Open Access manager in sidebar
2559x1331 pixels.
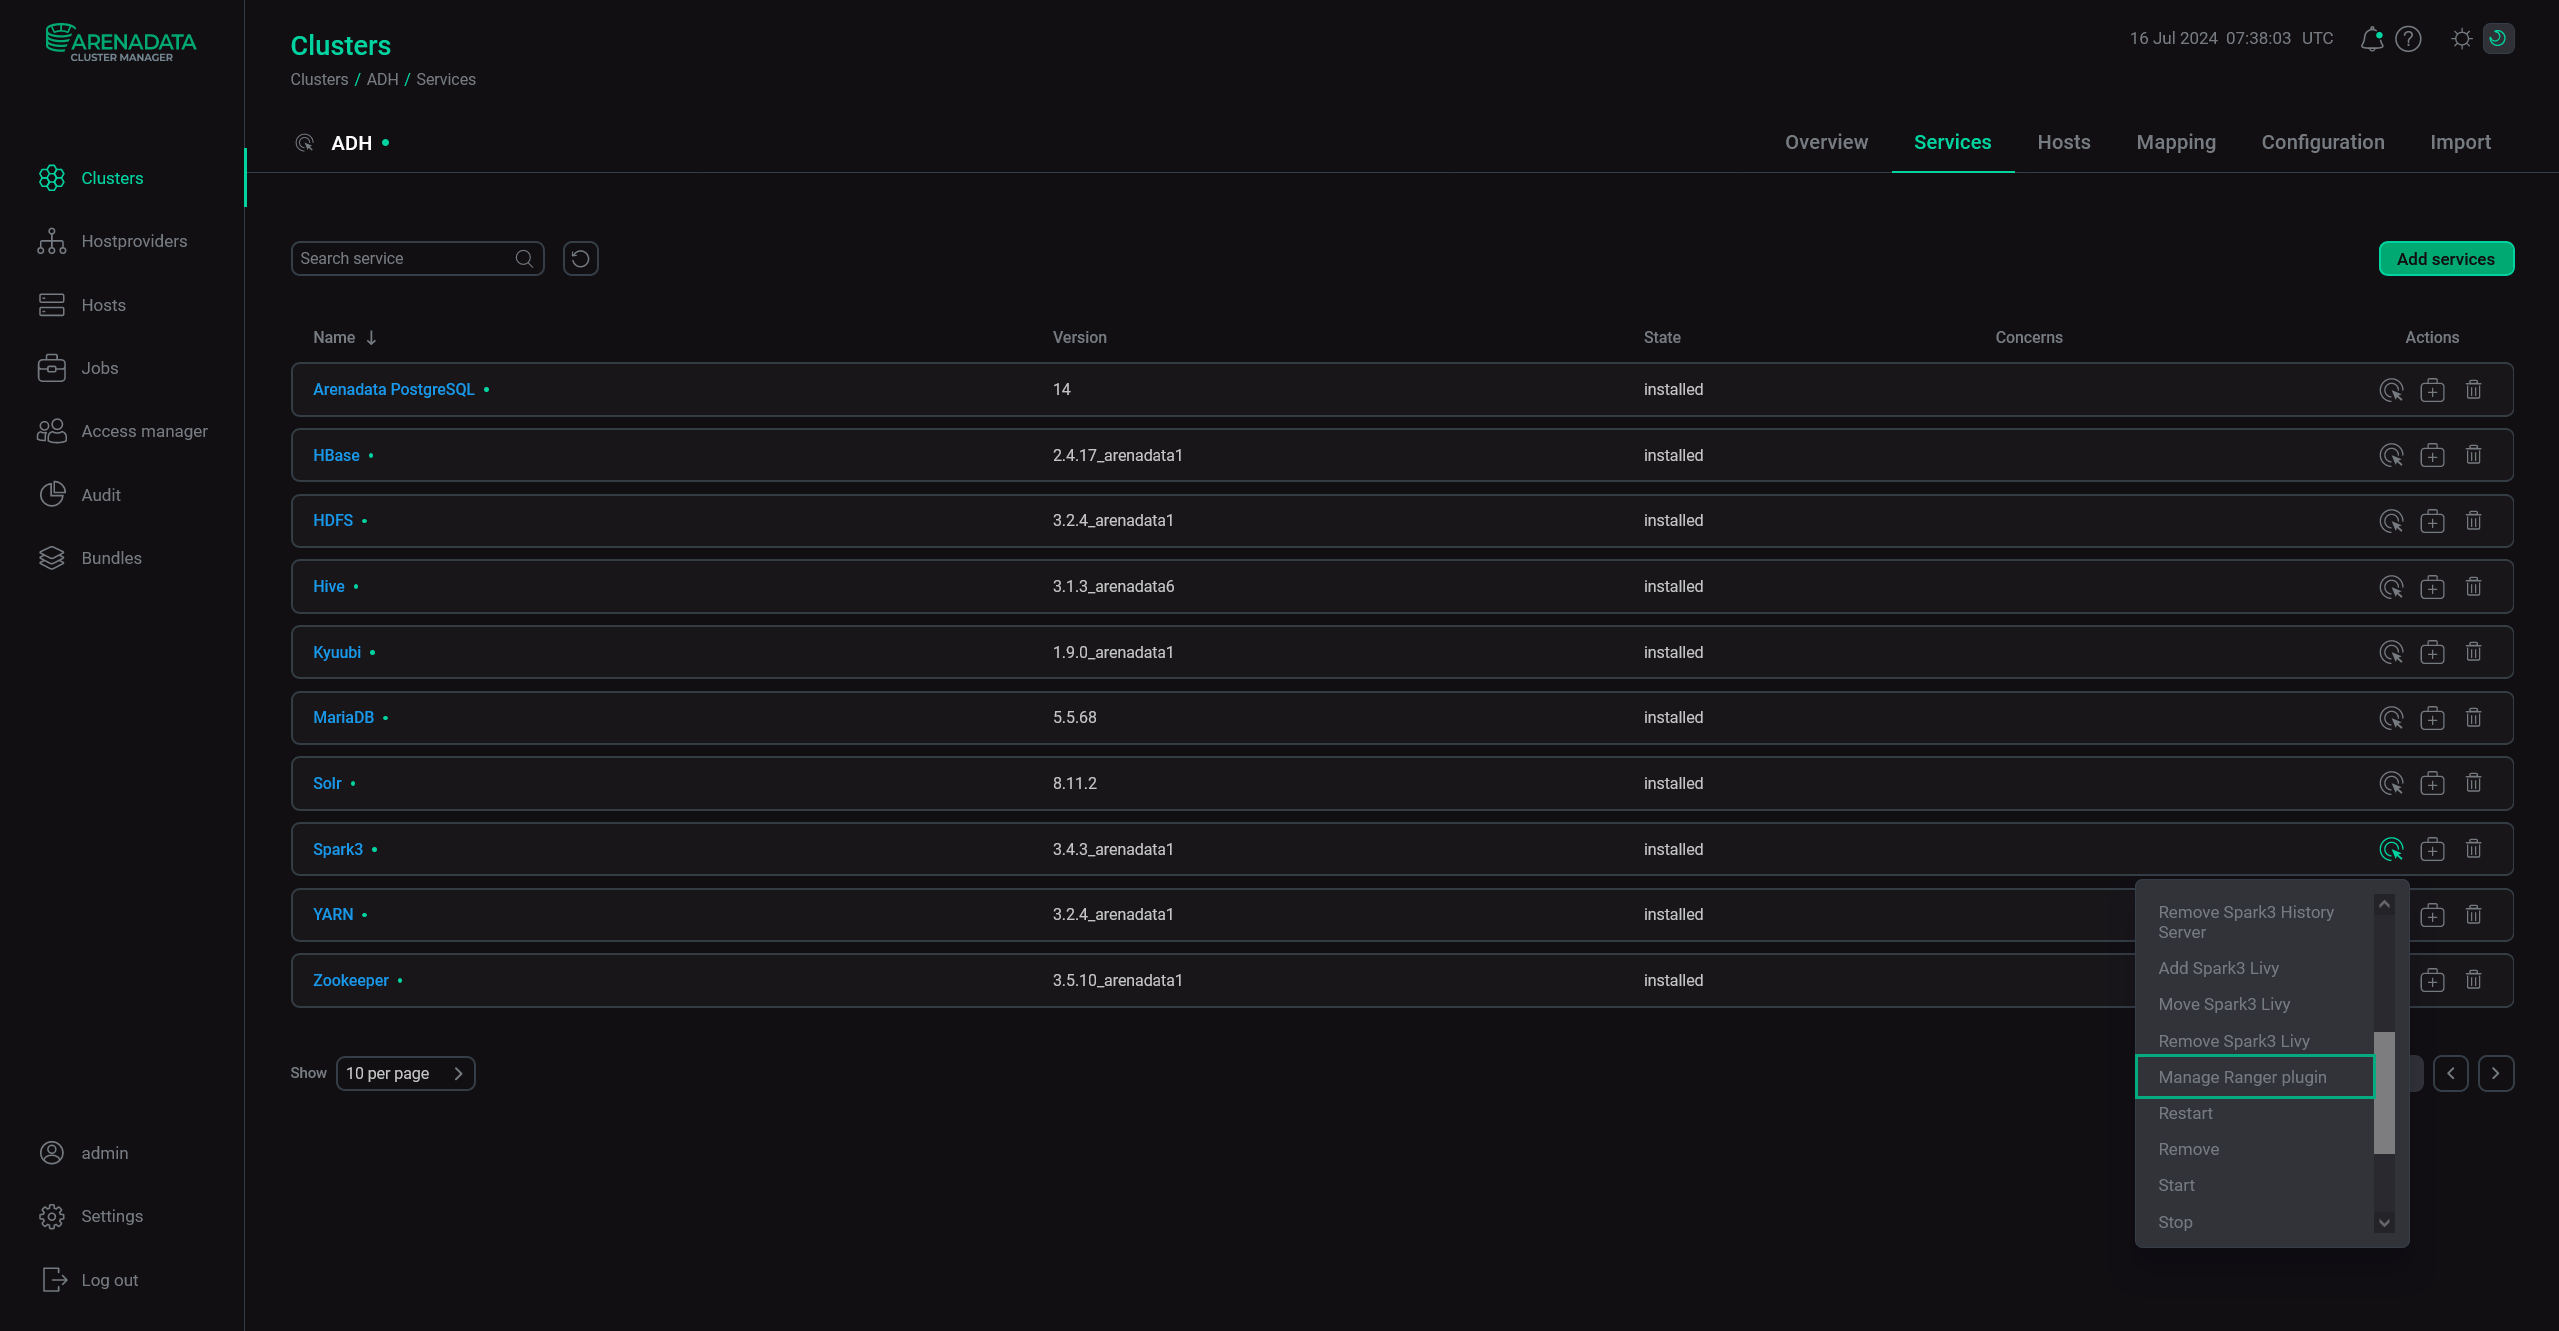pos(123,432)
